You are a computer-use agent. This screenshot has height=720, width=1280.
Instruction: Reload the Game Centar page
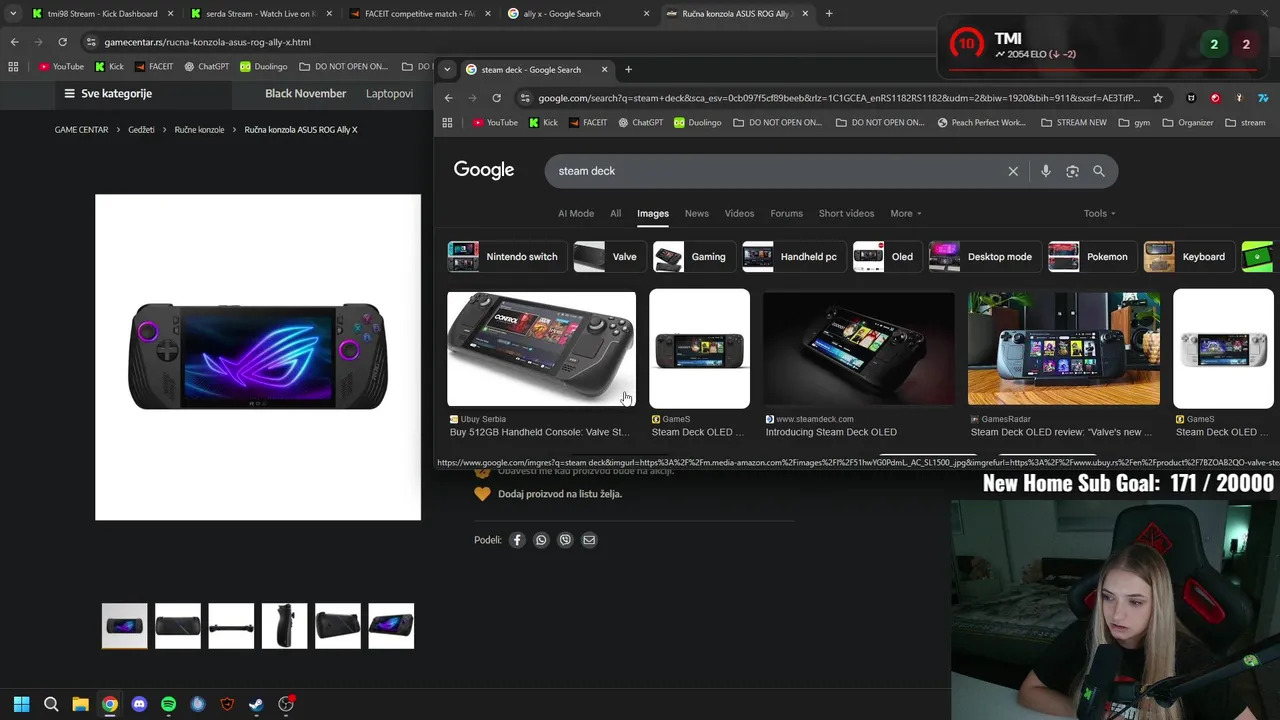click(62, 42)
